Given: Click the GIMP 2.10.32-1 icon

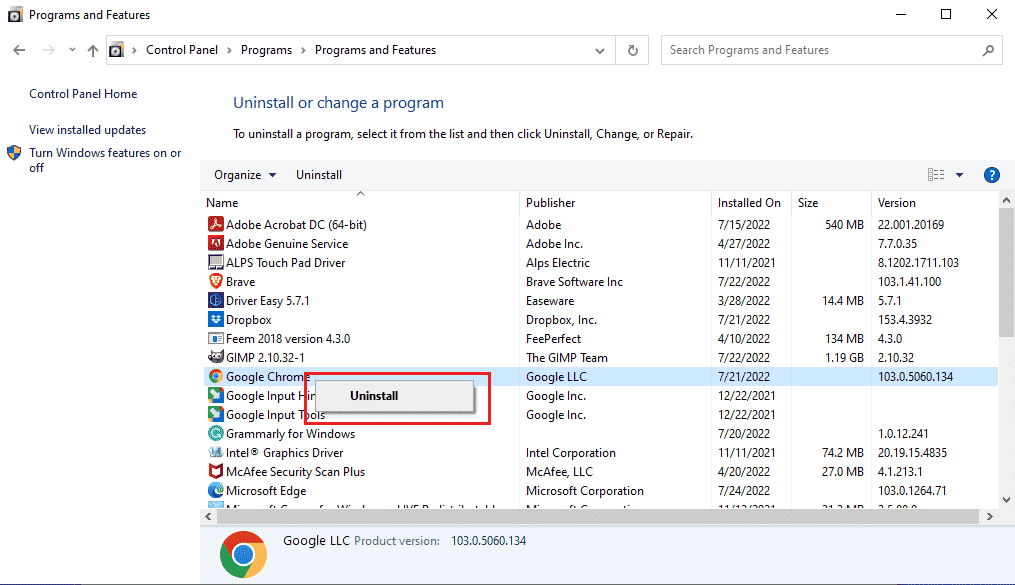Looking at the screenshot, I should tap(215, 358).
